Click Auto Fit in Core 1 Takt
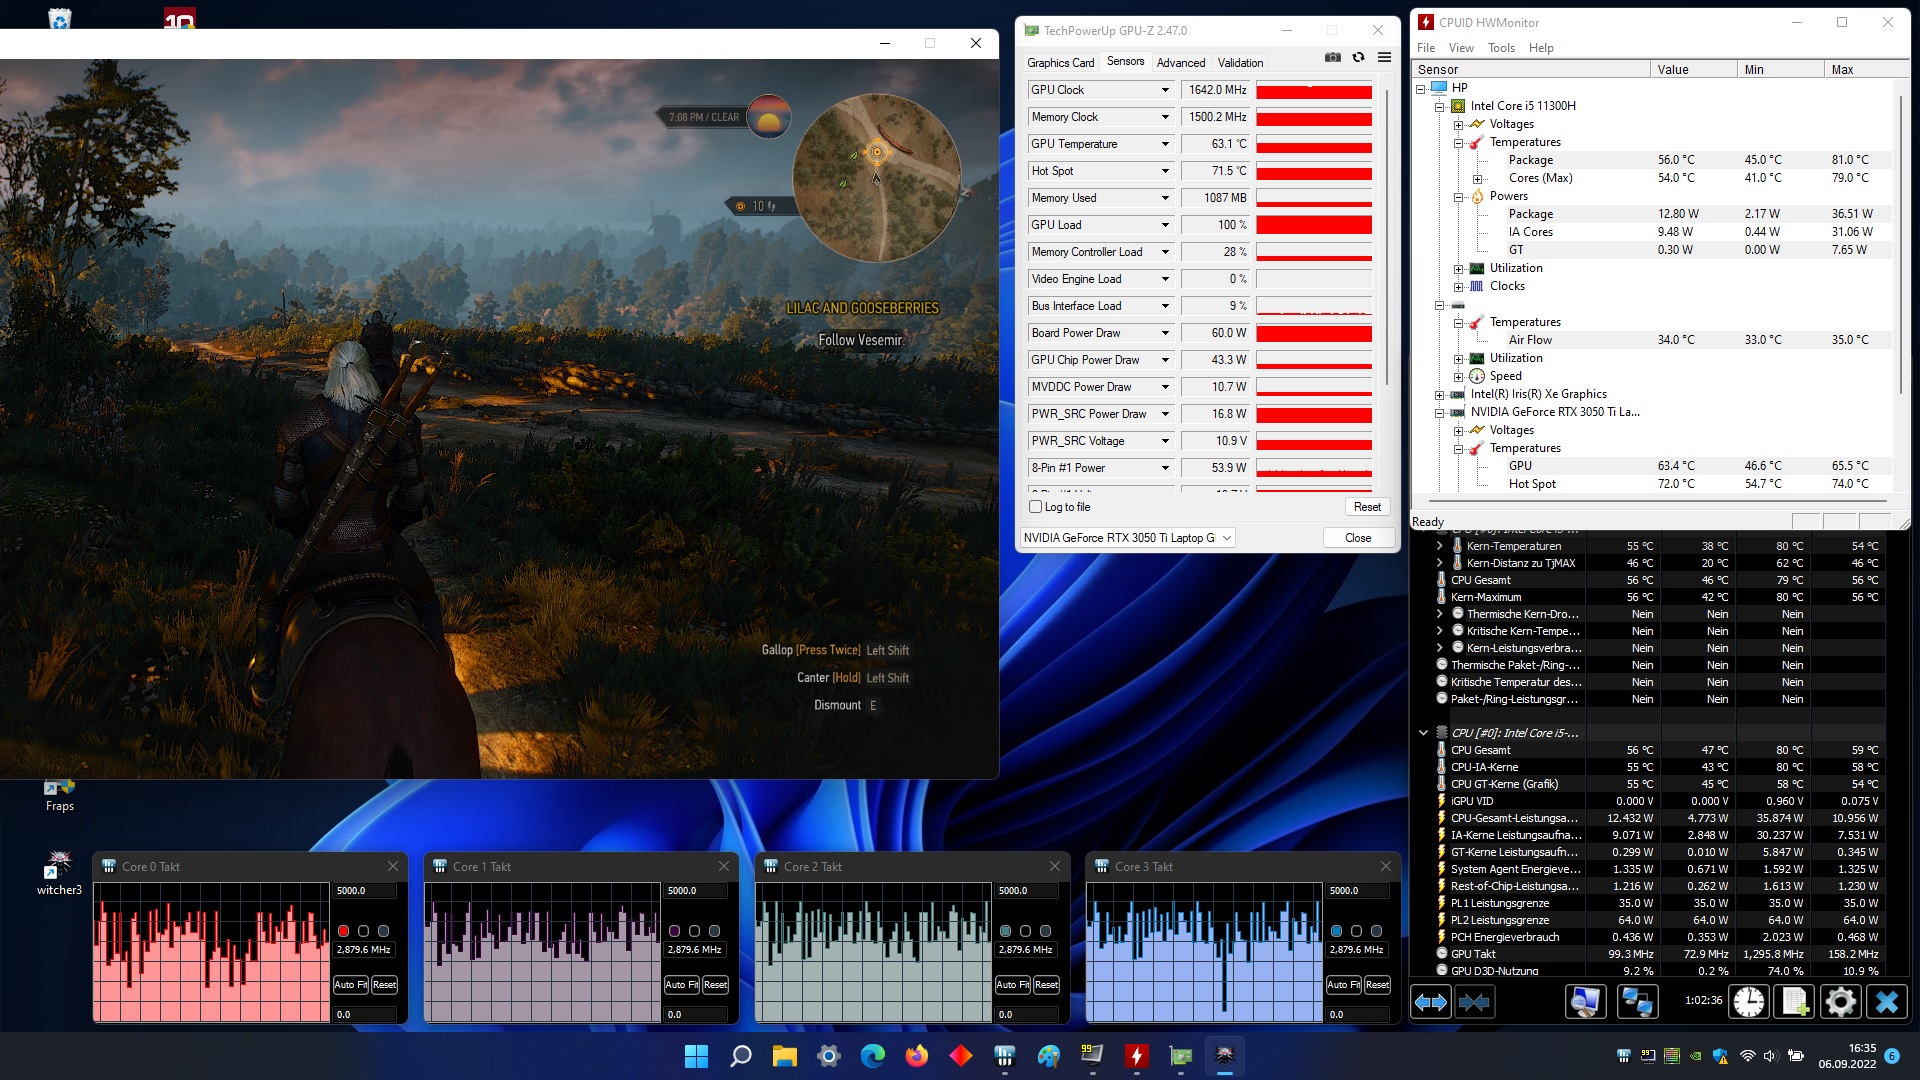Viewport: 1920px width, 1080px height. pos(681,985)
